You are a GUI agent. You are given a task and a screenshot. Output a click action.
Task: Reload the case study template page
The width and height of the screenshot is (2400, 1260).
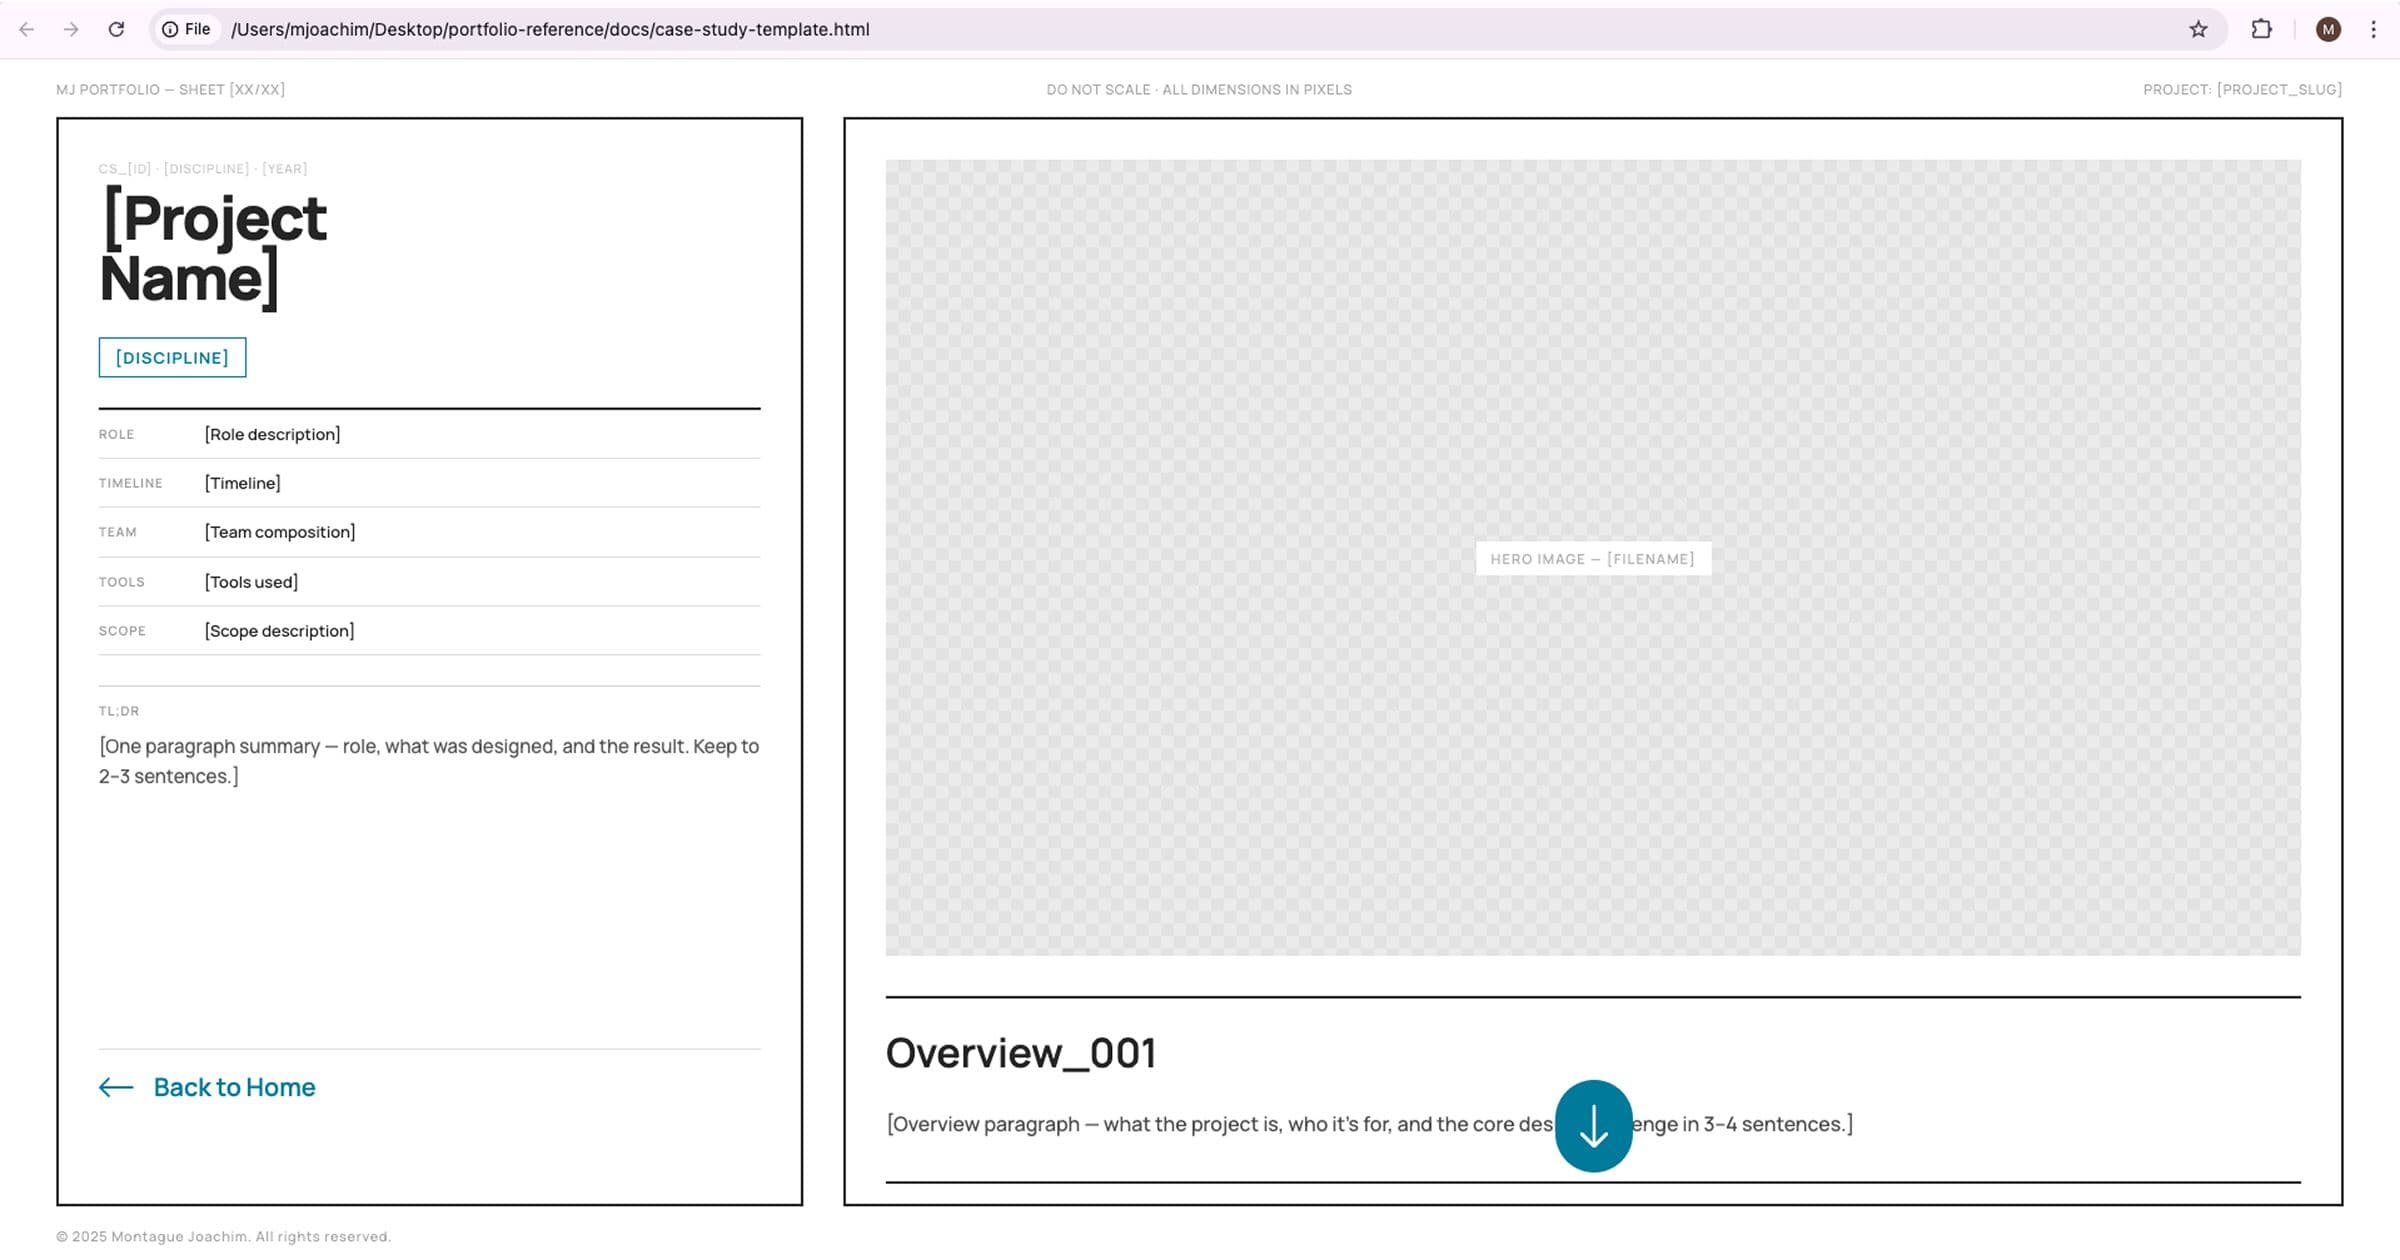coord(116,29)
